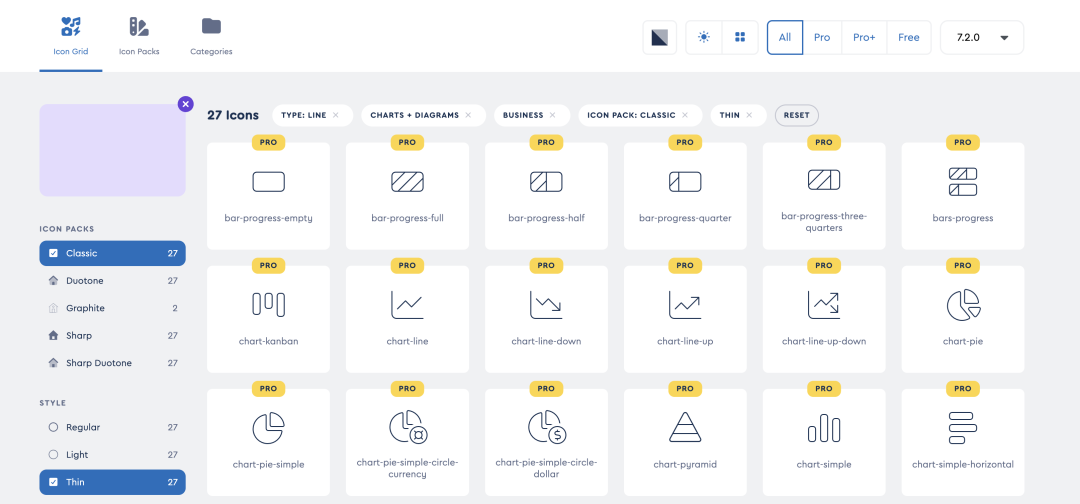This screenshot has width=1080, height=504.
Task: Click PRO badge on bars-progress card
Action: point(963,143)
